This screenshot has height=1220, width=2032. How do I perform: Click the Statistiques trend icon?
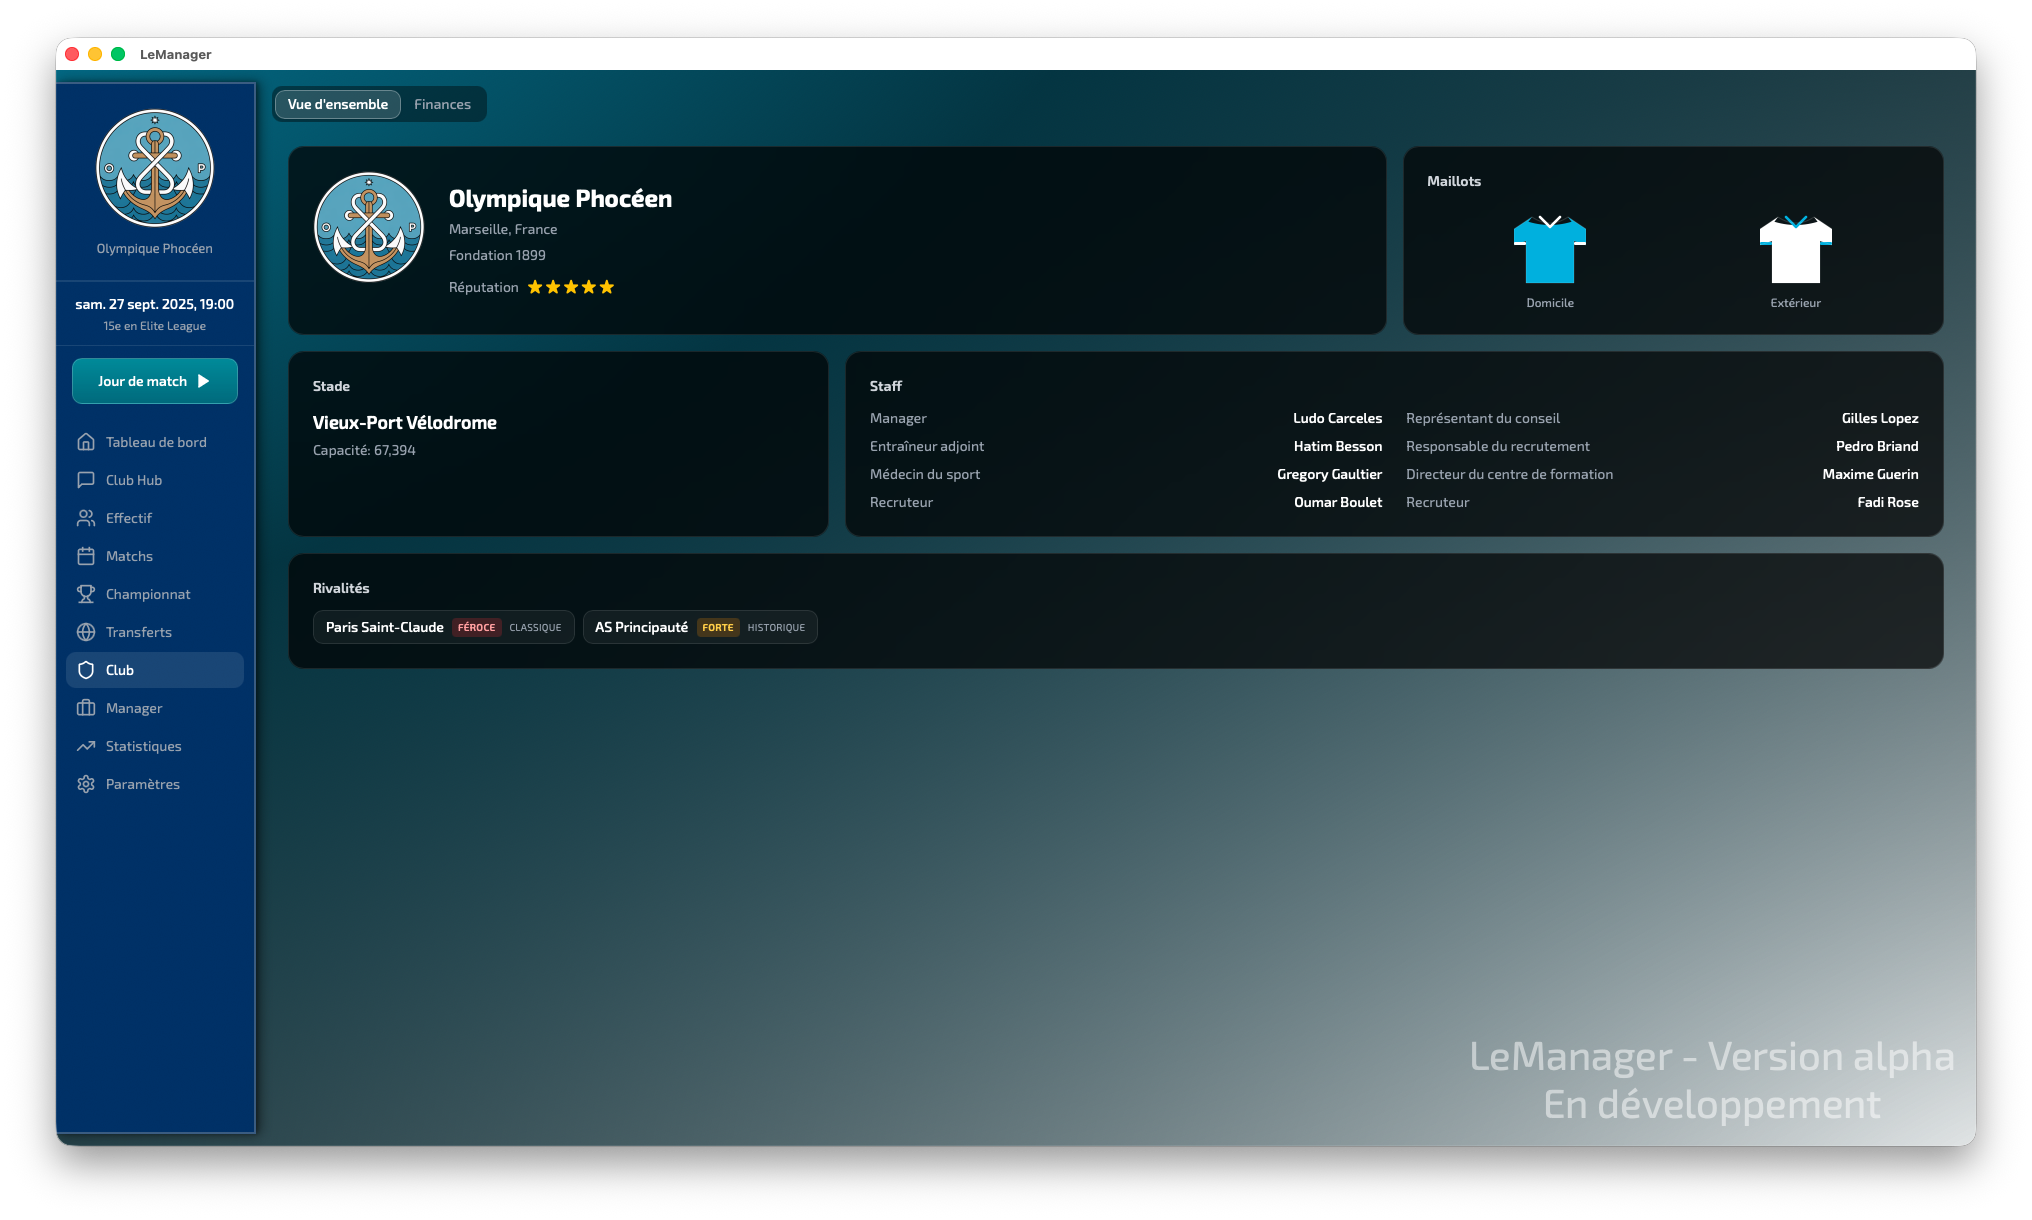pyautogui.click(x=86, y=746)
